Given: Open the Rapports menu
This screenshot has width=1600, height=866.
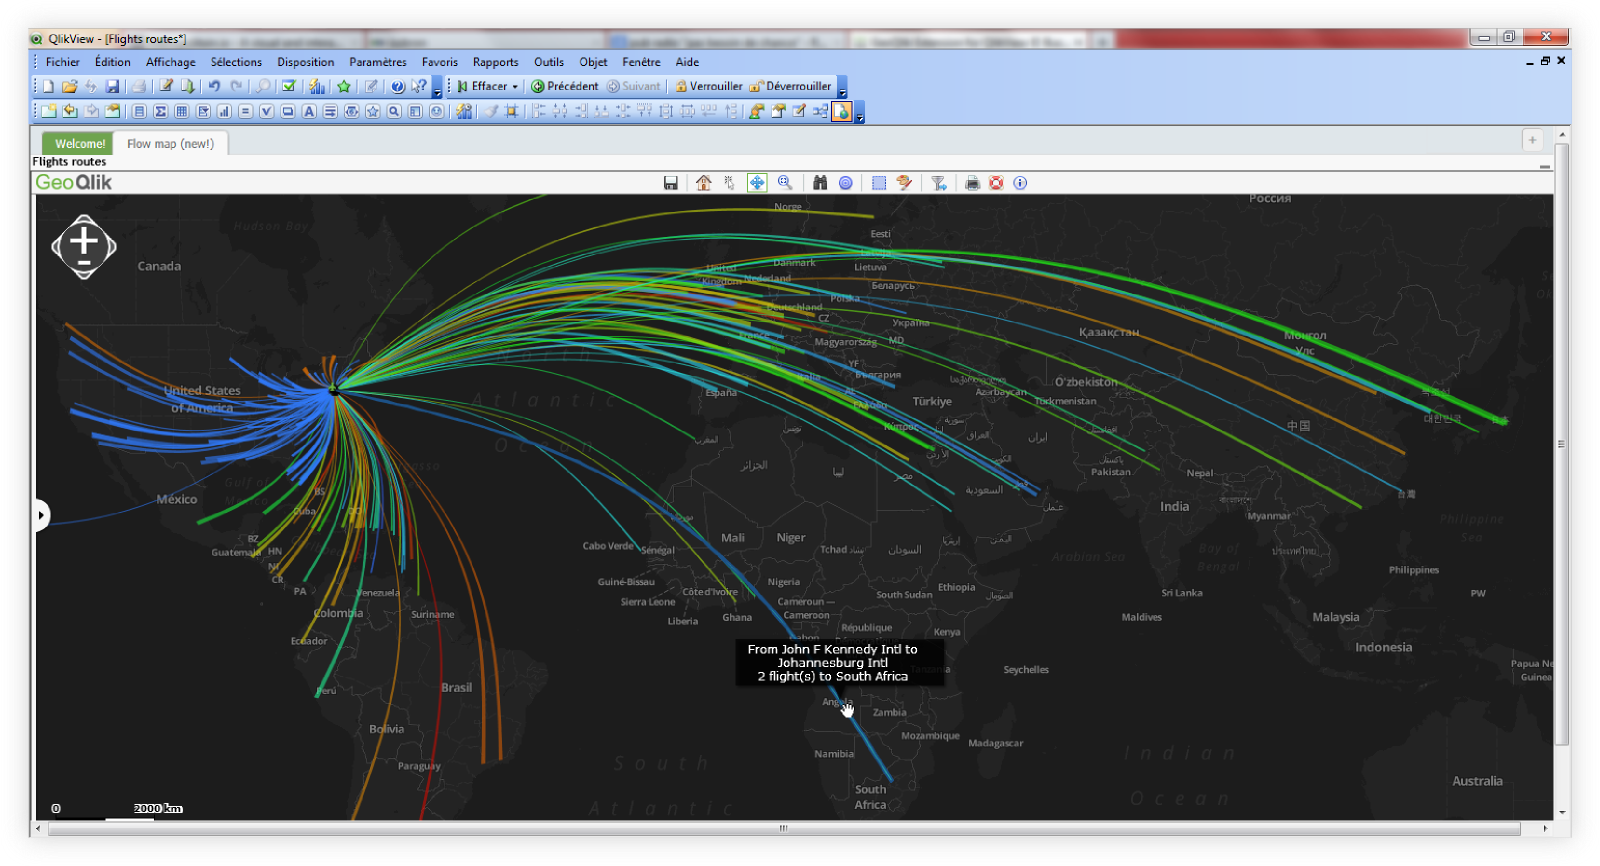Looking at the screenshot, I should 495,62.
